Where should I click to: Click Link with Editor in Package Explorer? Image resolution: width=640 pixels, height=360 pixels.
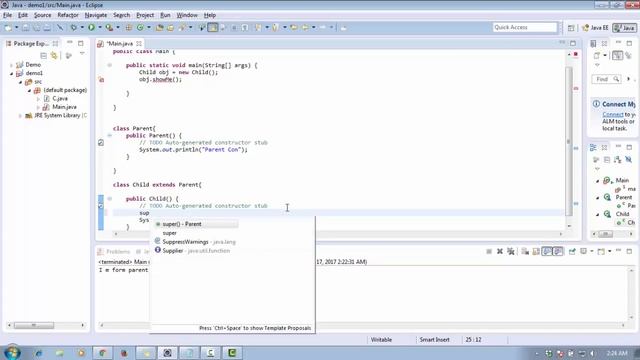54,55
